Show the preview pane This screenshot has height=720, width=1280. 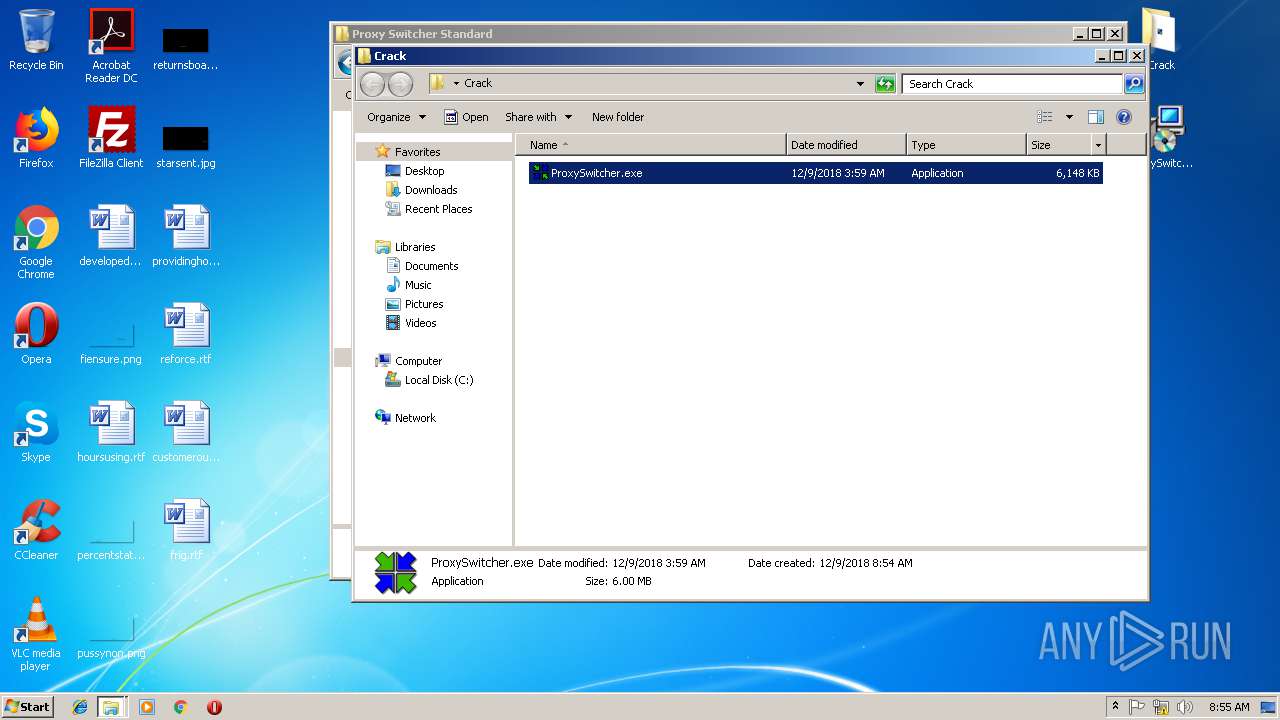tap(1096, 117)
